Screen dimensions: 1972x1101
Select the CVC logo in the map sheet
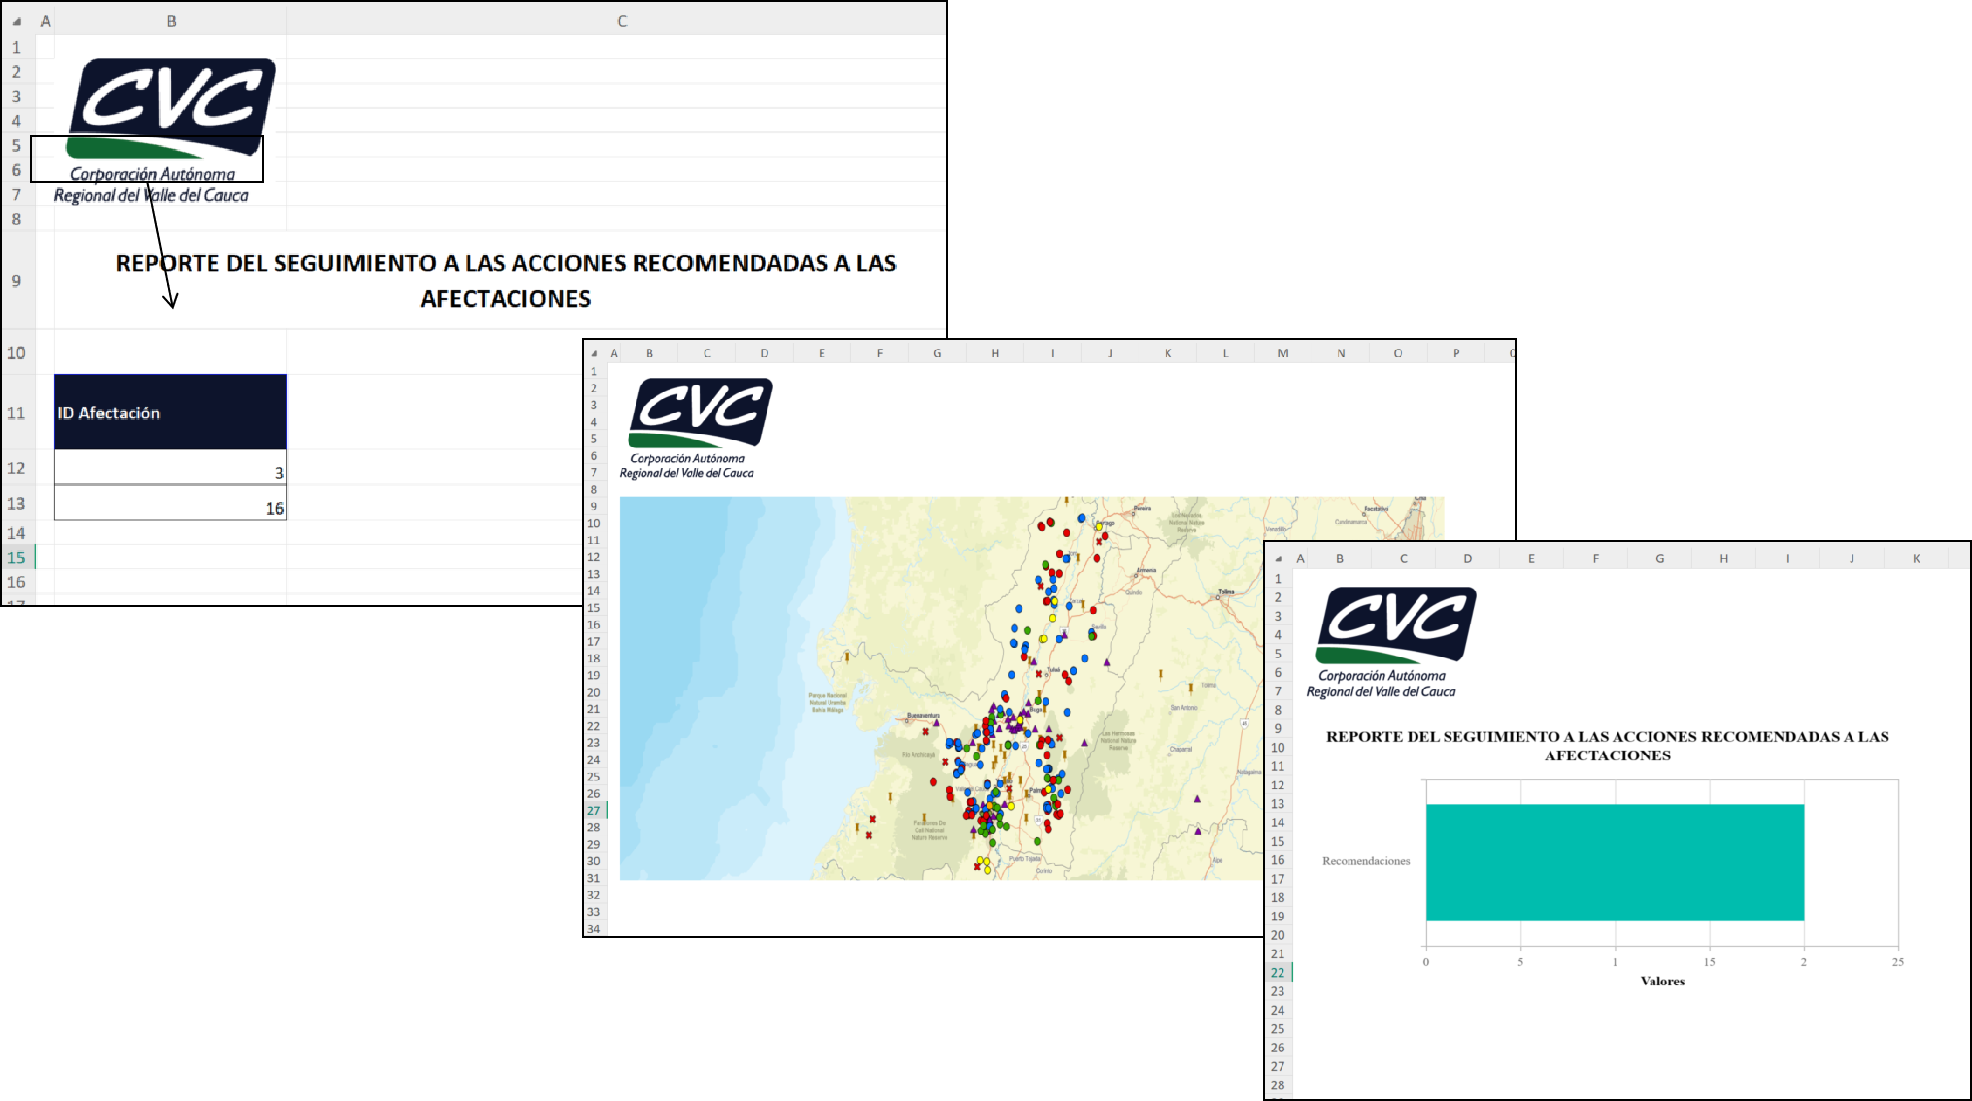(698, 429)
